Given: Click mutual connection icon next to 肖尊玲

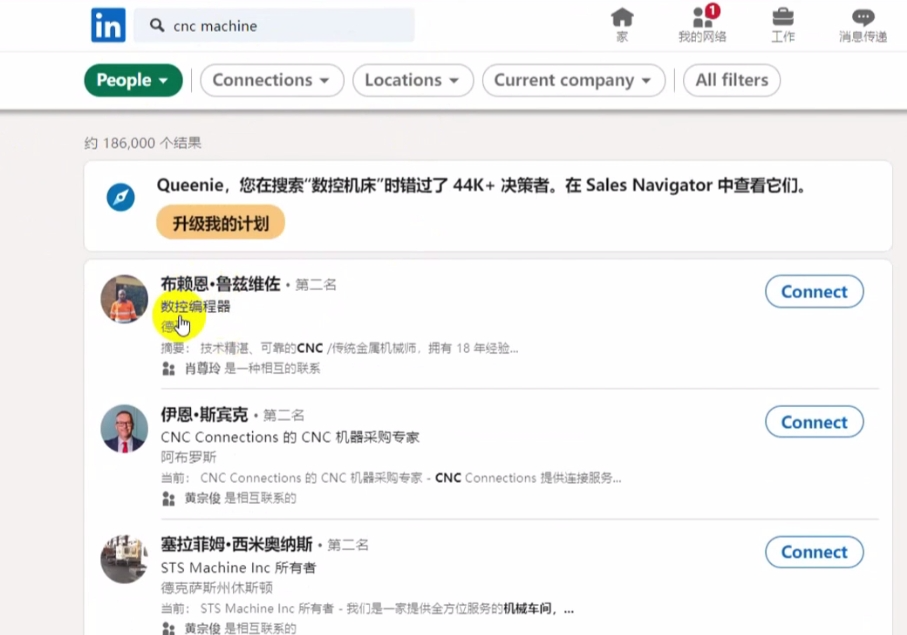Looking at the screenshot, I should coord(168,368).
